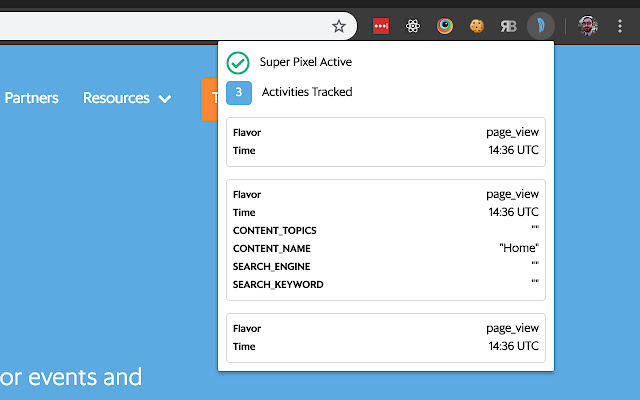This screenshot has height=400, width=640.
Task: Click the "Home" content name value
Action: pyautogui.click(x=519, y=248)
